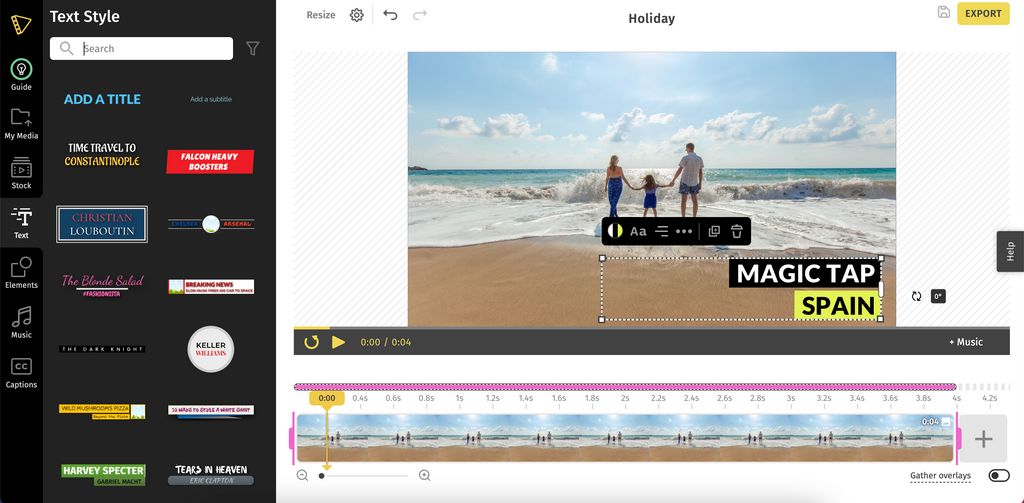Zoom in the timeline
This screenshot has height=503, width=1024.
(x=424, y=476)
